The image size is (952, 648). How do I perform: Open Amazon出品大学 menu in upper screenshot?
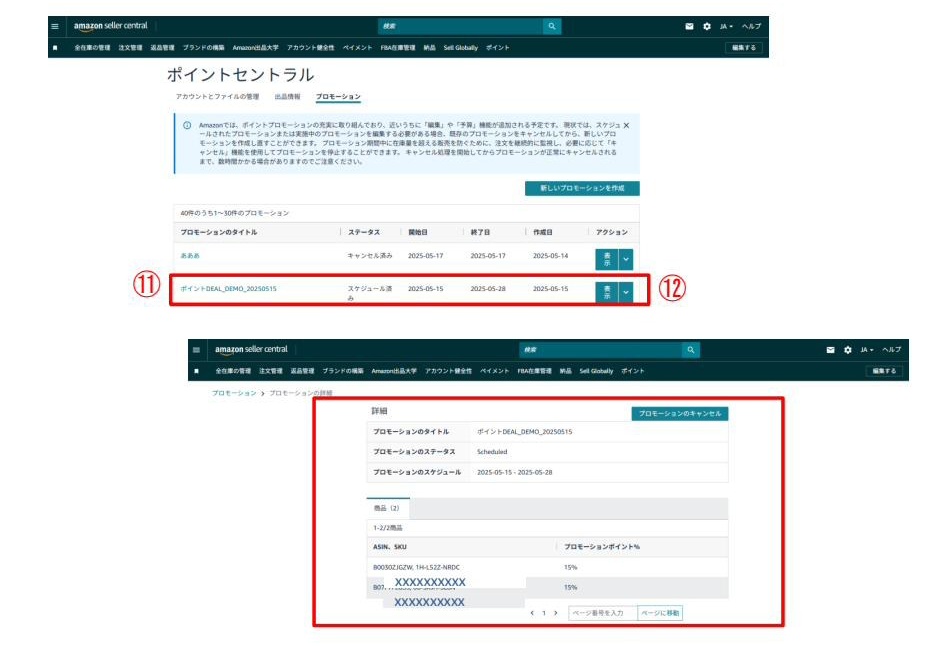(x=256, y=47)
